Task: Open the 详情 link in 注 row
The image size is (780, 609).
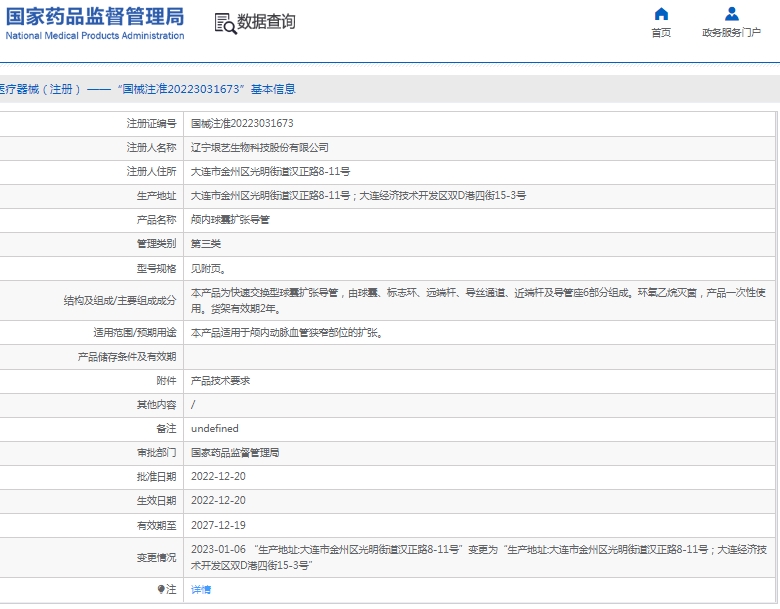Action: tap(201, 590)
